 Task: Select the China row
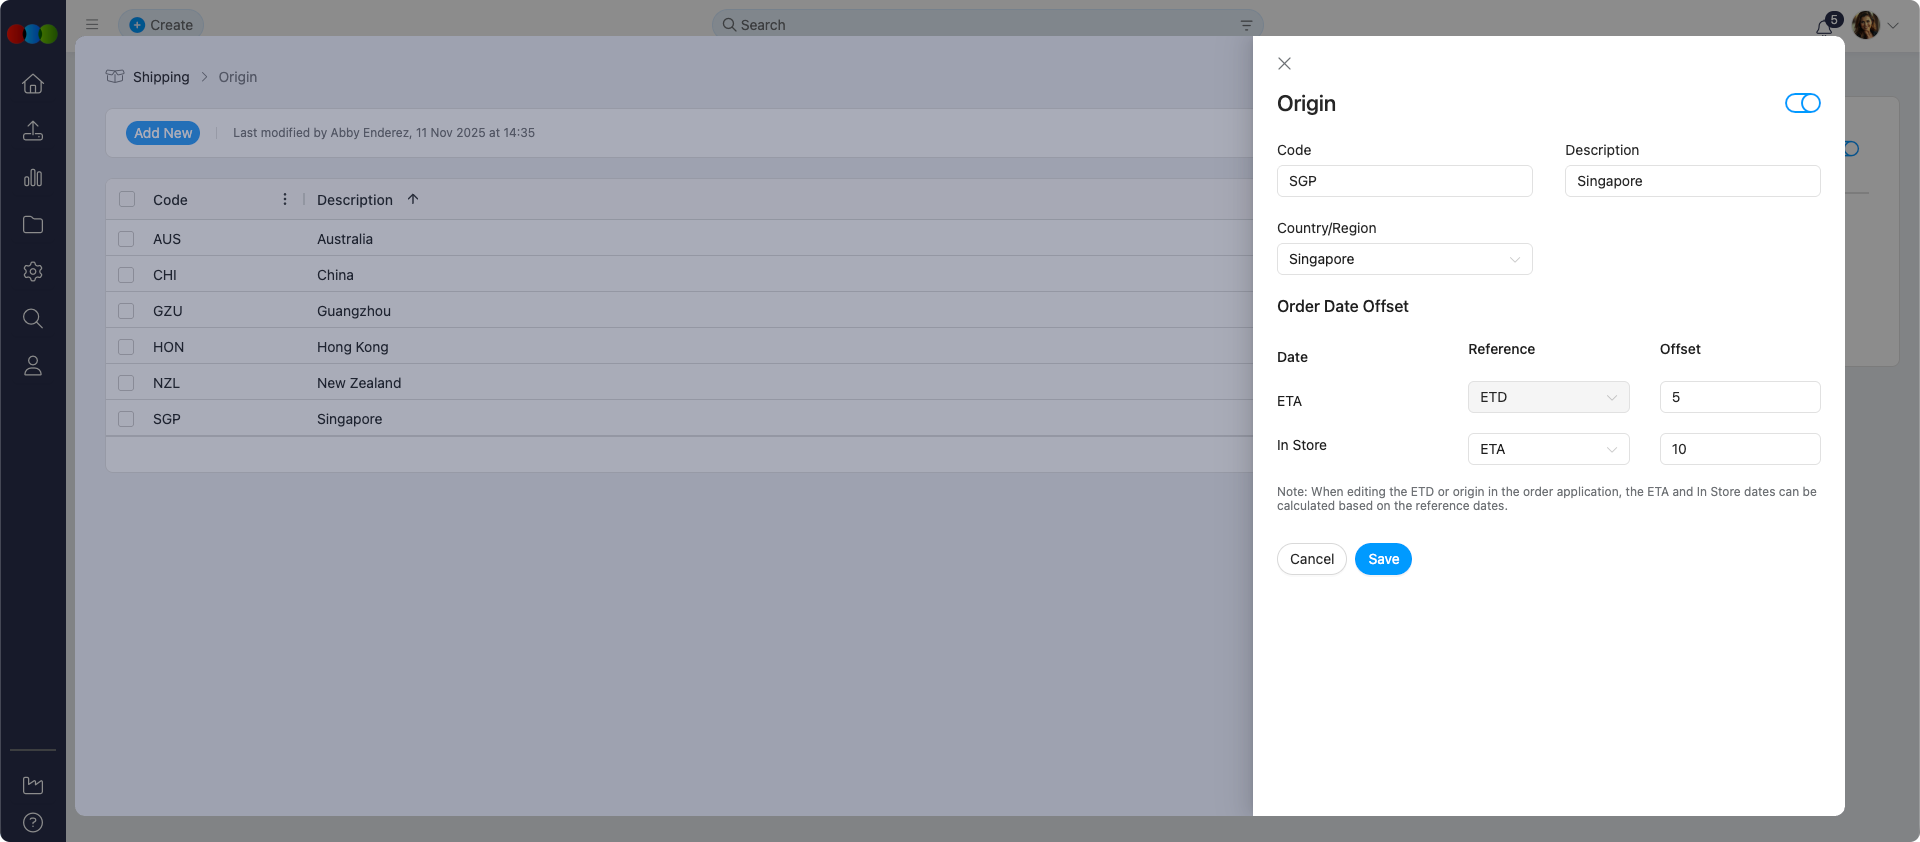click(x=679, y=275)
